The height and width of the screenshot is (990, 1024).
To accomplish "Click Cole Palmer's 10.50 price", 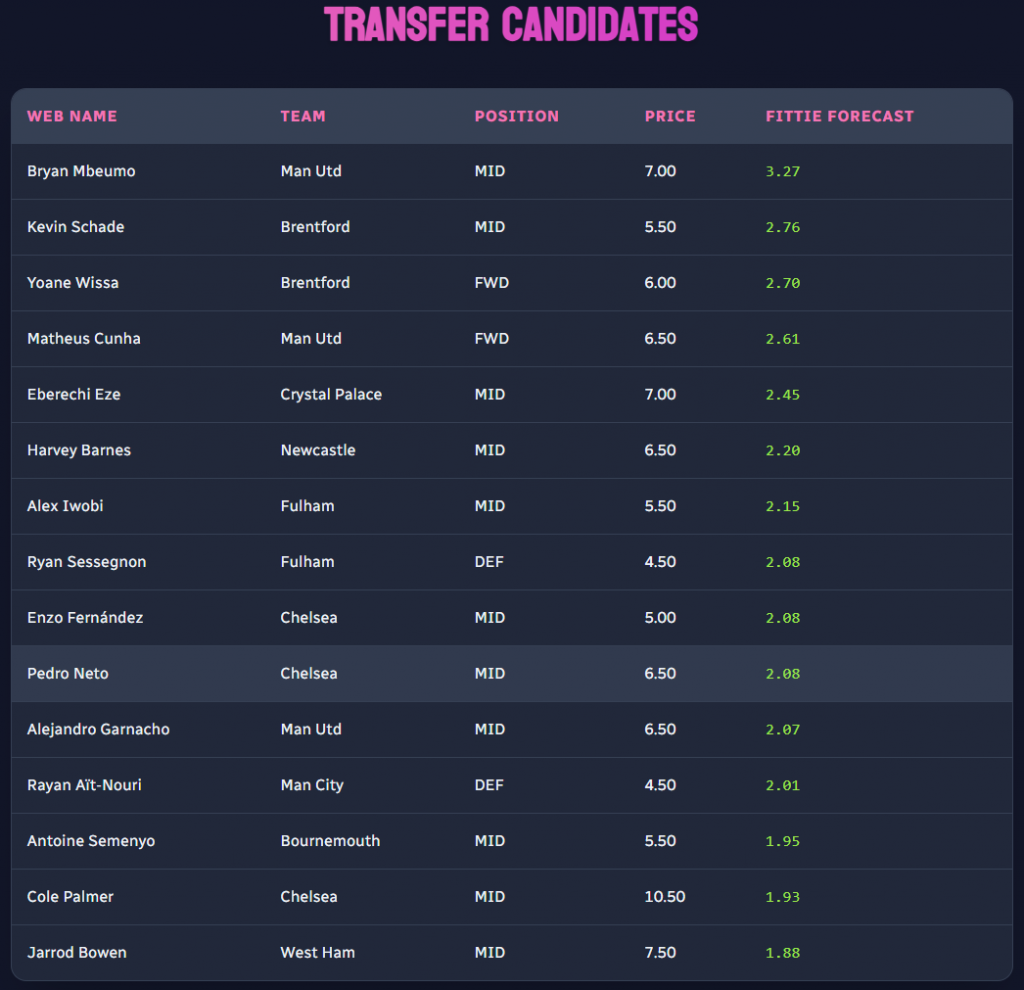I will 665,897.
